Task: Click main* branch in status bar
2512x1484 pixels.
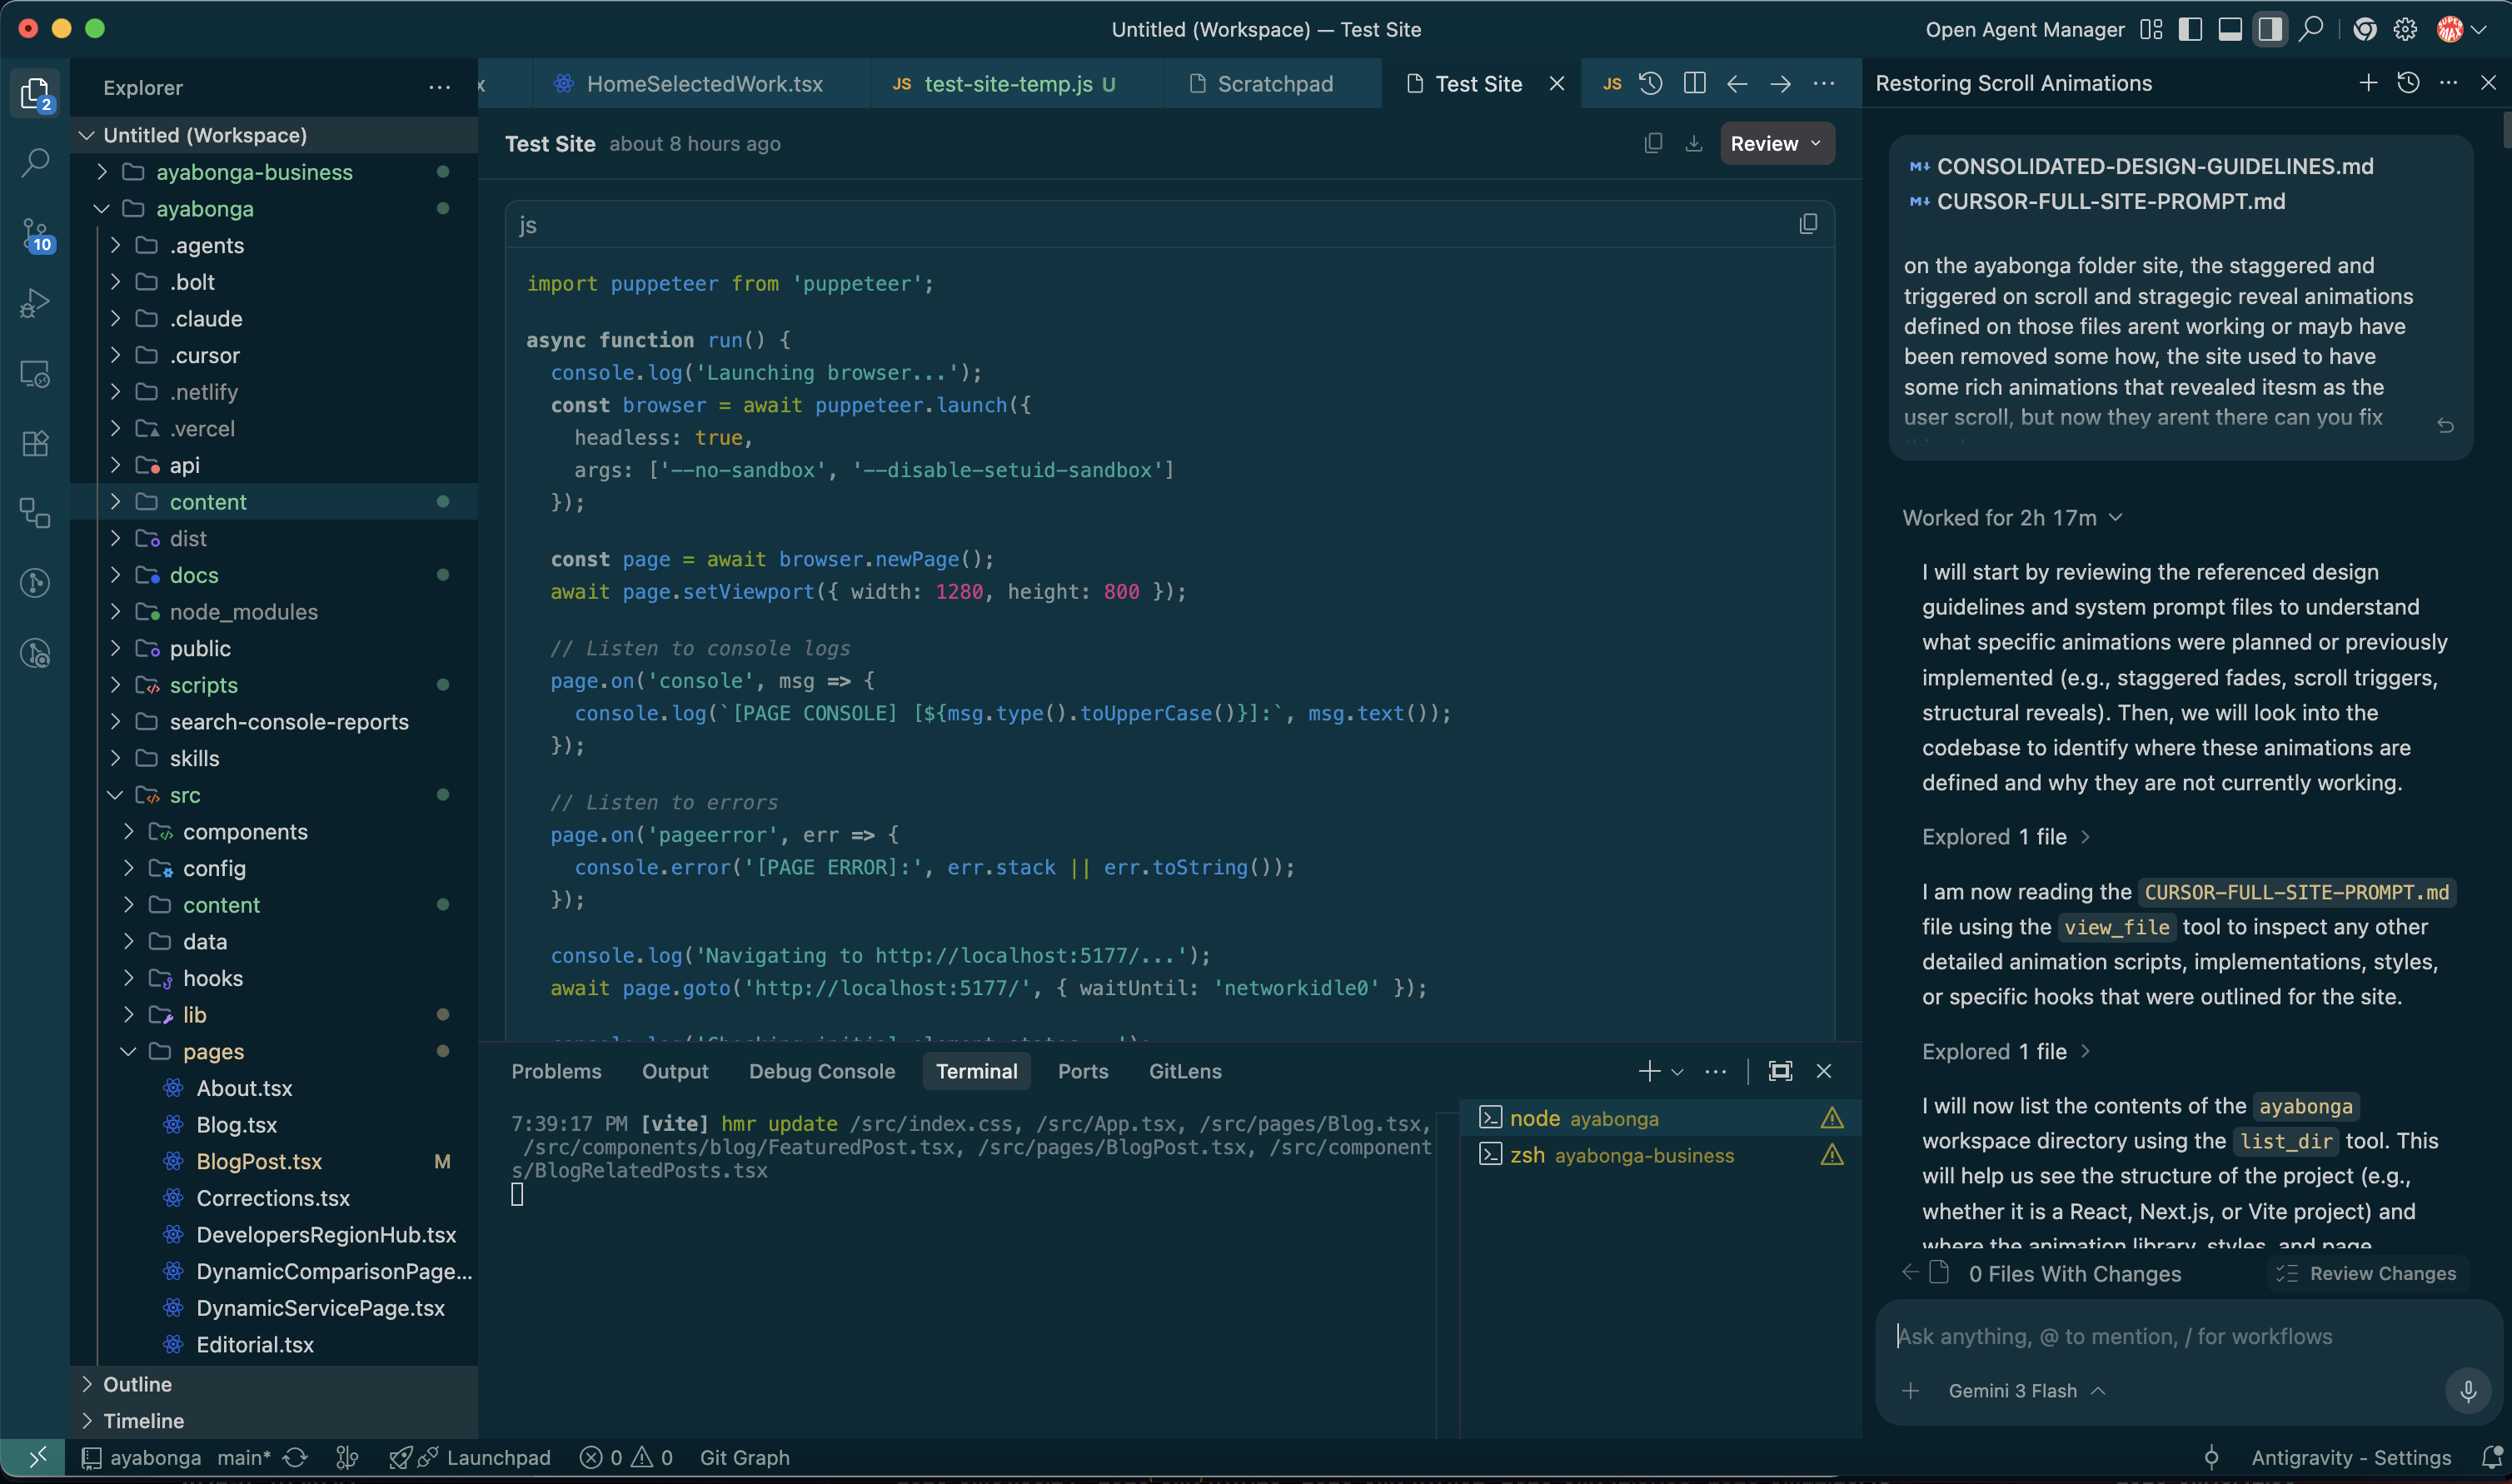Action: click(244, 1457)
